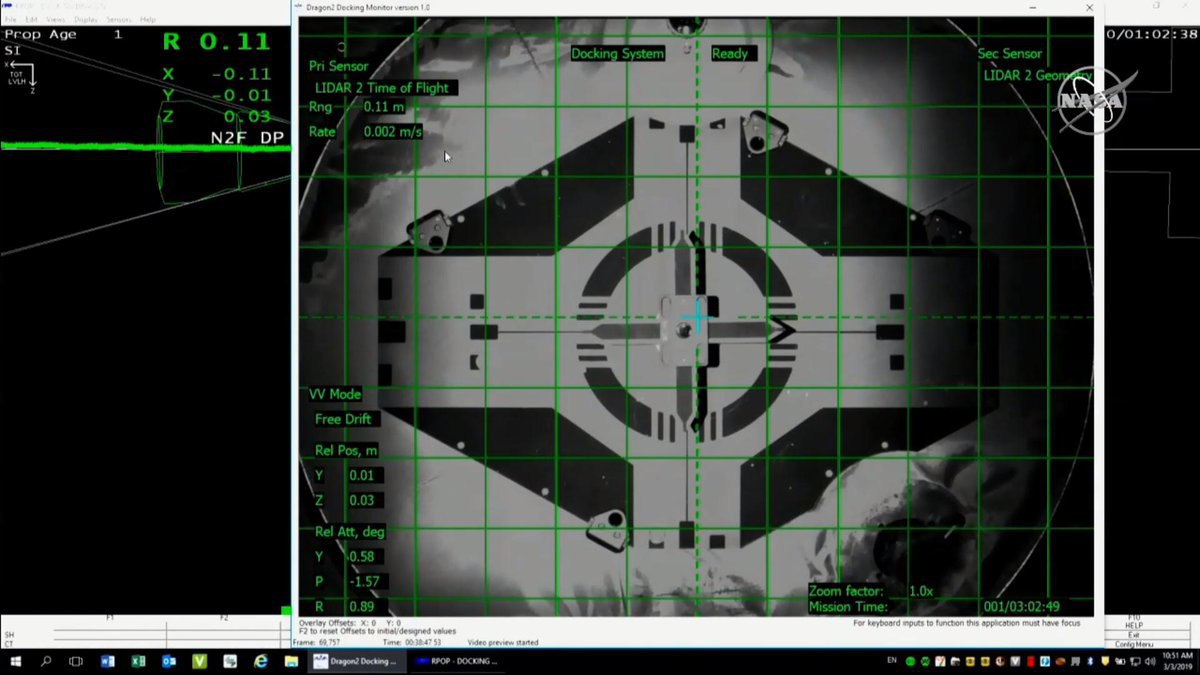This screenshot has height=675, width=1200.
Task: Launch Microsoft Word from the taskbar
Action: (108, 661)
